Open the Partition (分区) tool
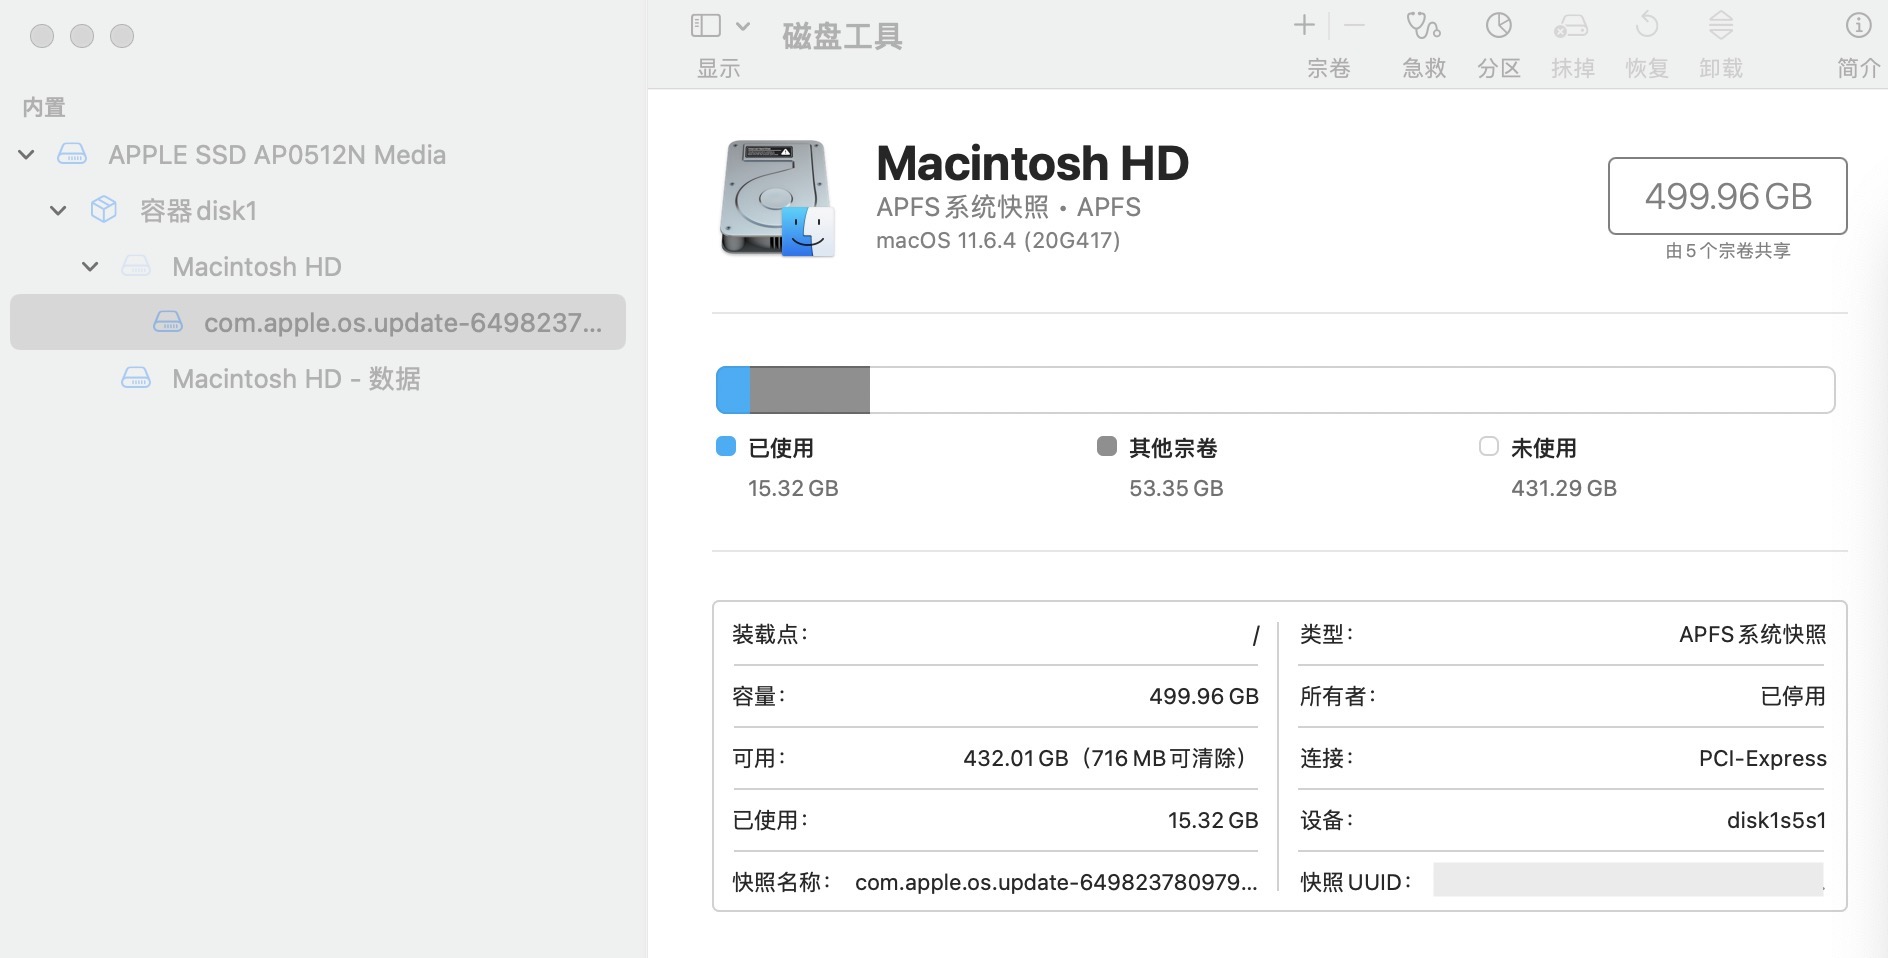1888x958 pixels. tap(1498, 26)
